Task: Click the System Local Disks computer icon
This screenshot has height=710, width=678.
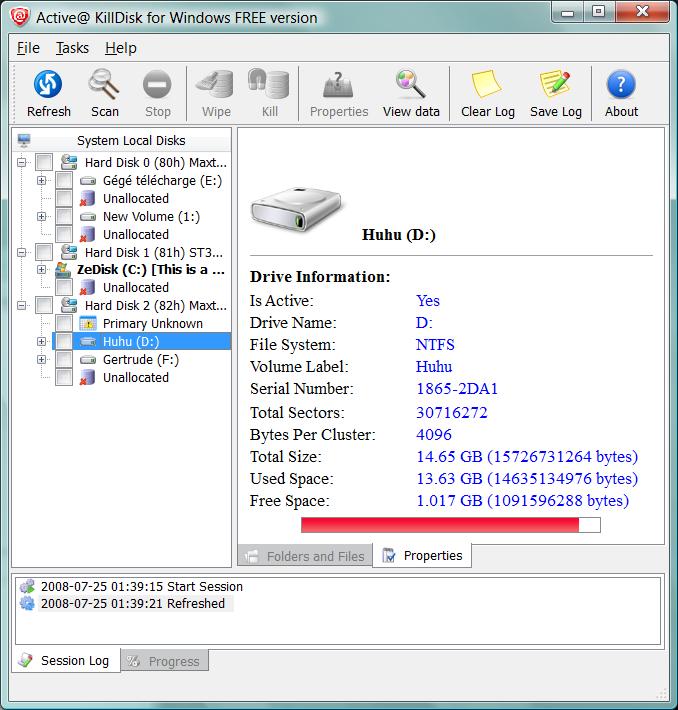Action: click(24, 140)
